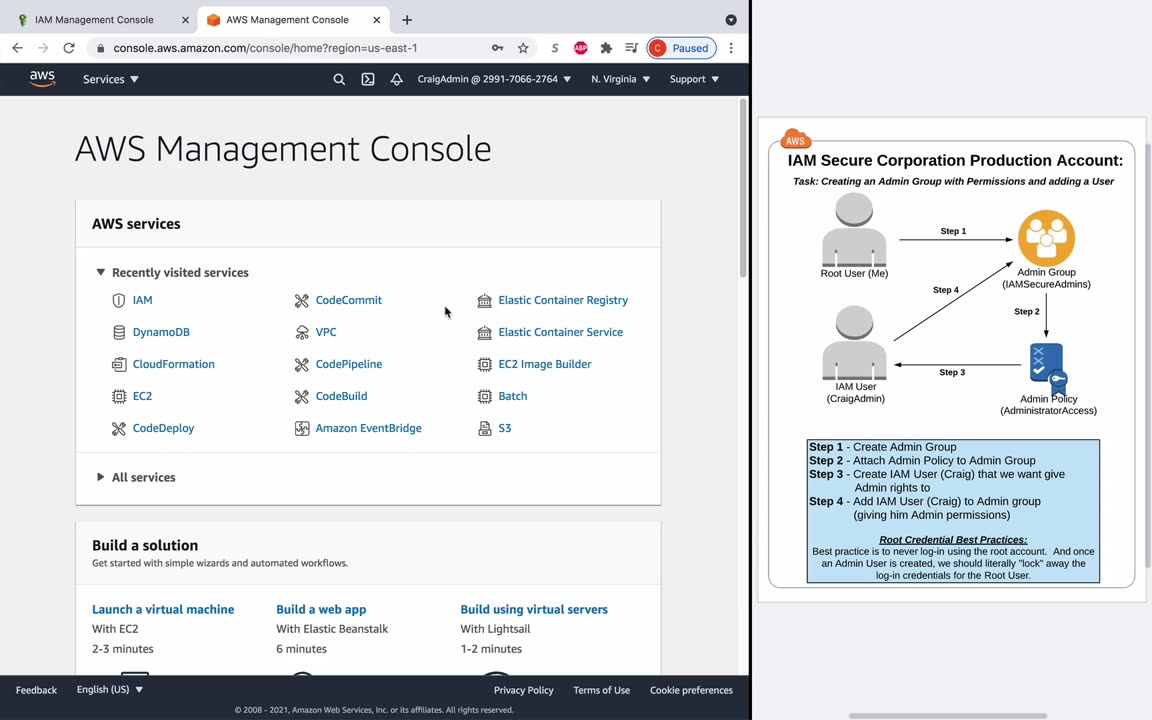Click the EC2 Image Builder icon
Viewport: 1152px width, 720px height.
[x=484, y=364]
